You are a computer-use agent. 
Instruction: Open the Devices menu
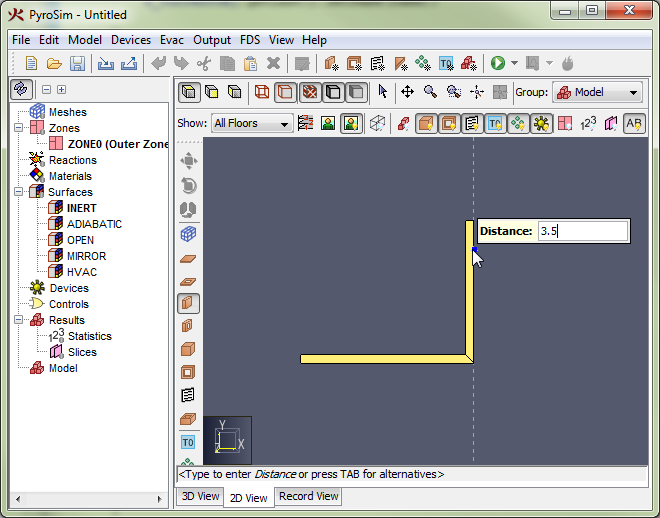(x=131, y=40)
